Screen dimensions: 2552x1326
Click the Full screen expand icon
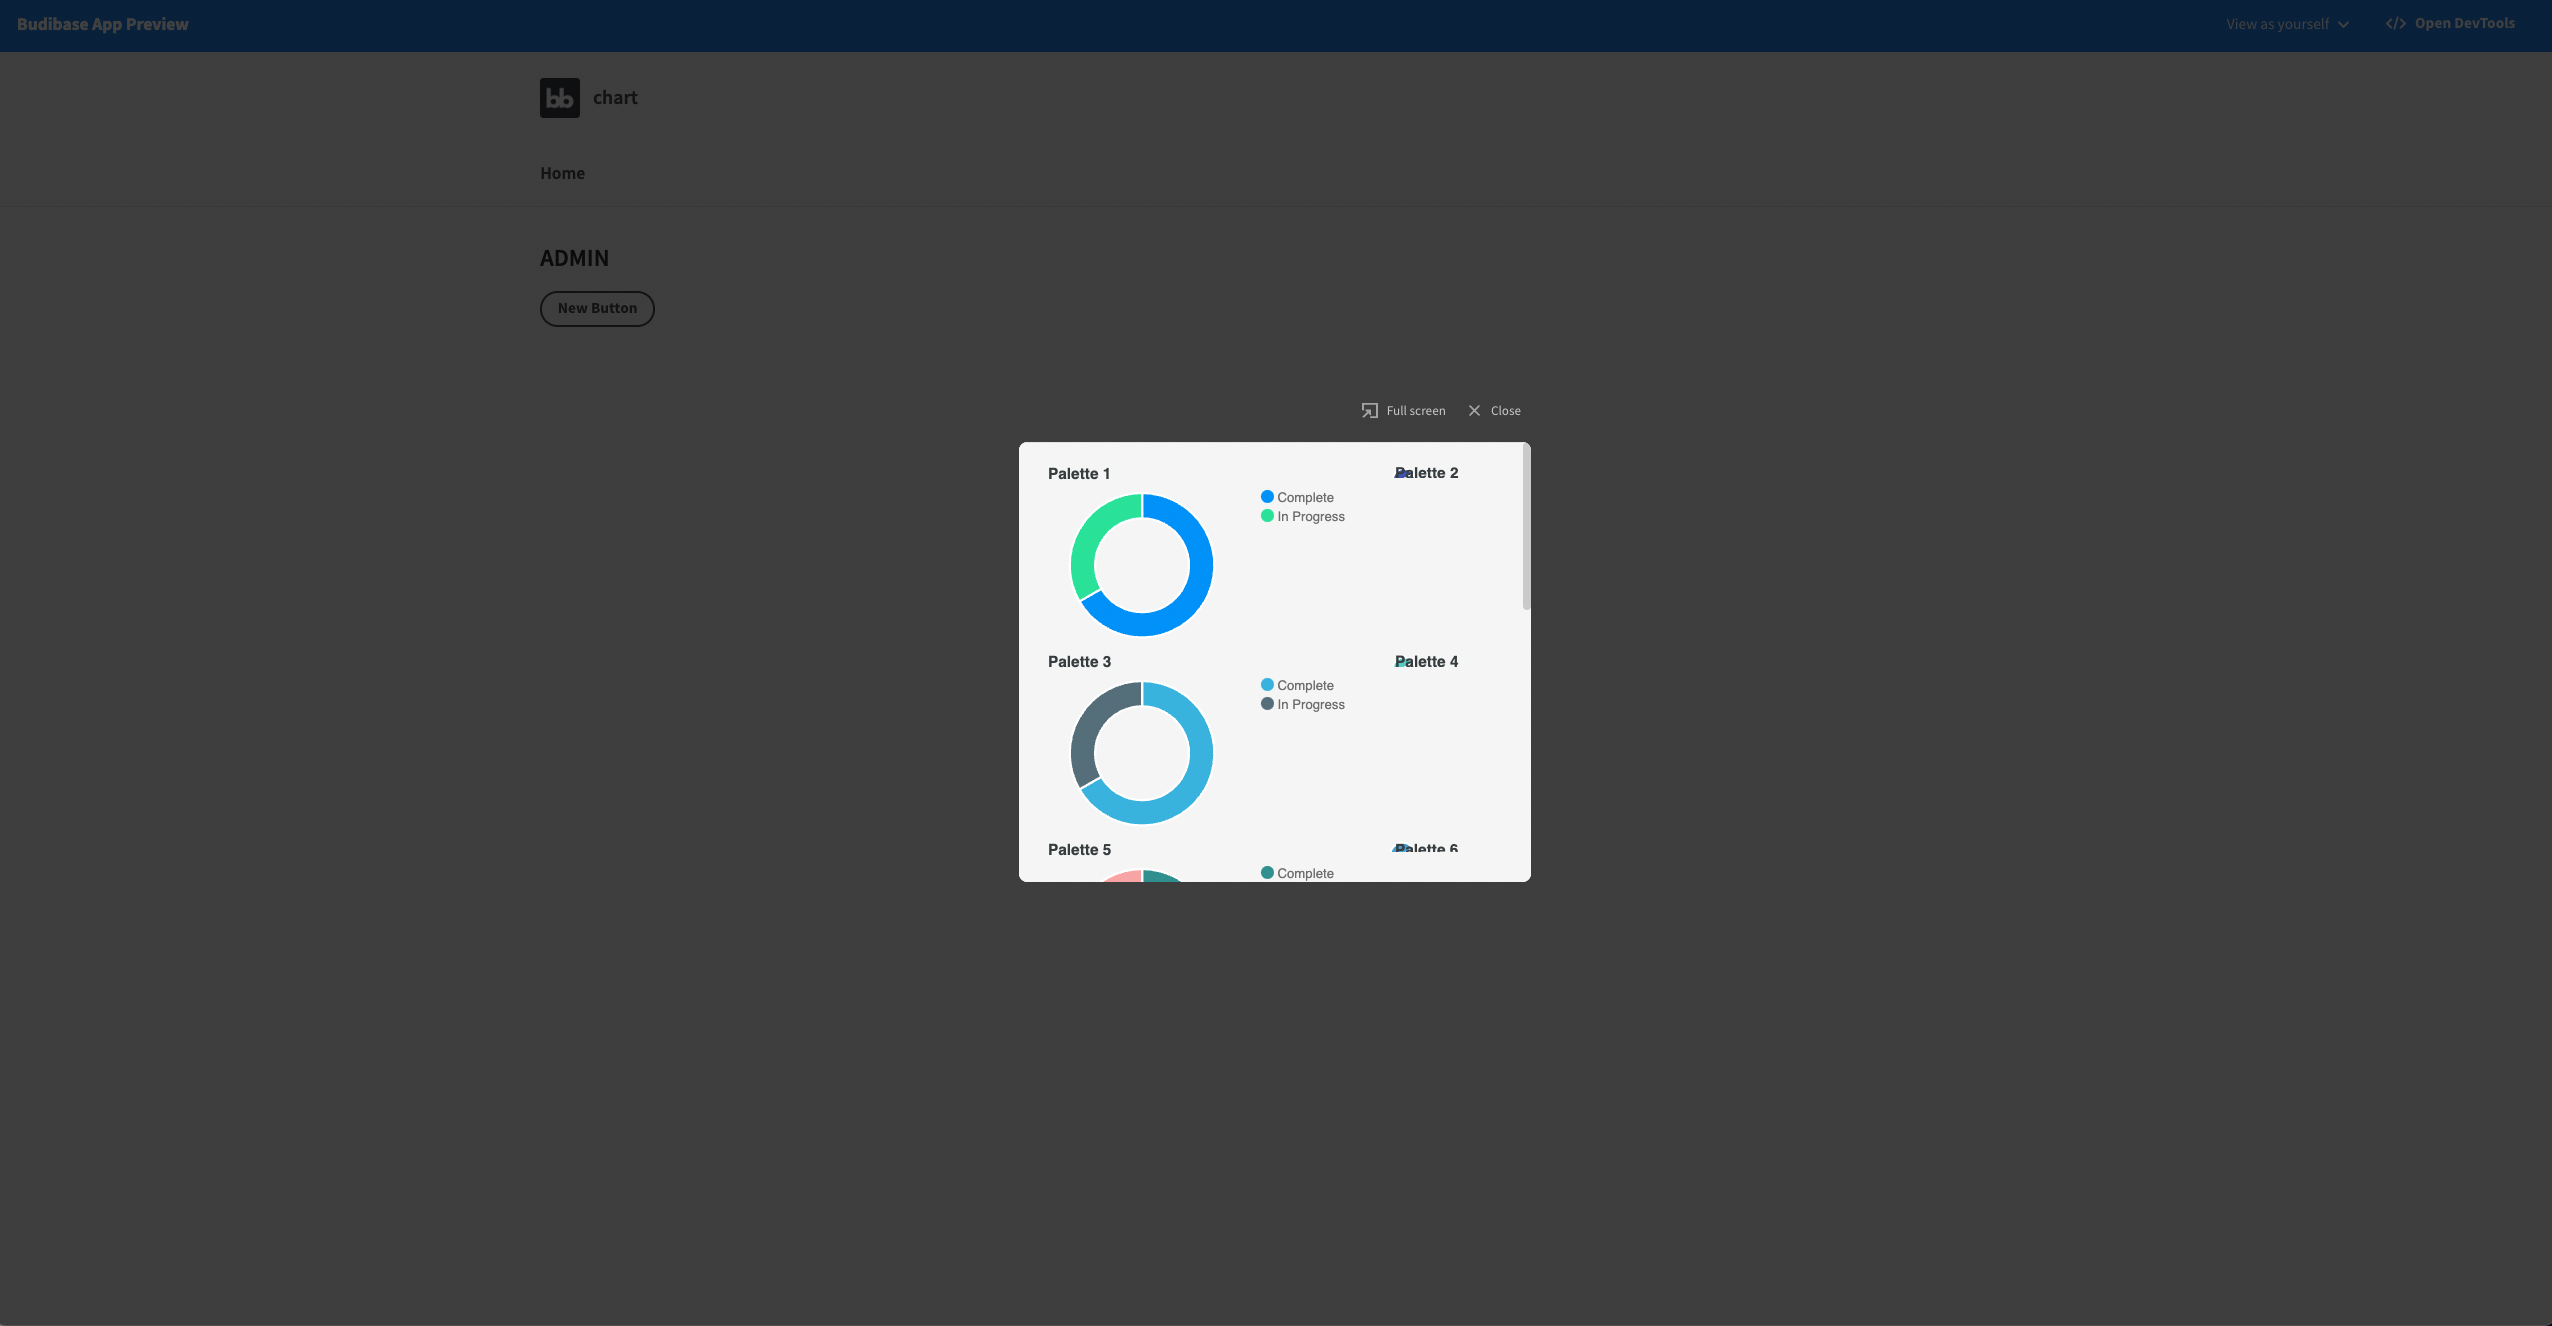pyautogui.click(x=1369, y=411)
